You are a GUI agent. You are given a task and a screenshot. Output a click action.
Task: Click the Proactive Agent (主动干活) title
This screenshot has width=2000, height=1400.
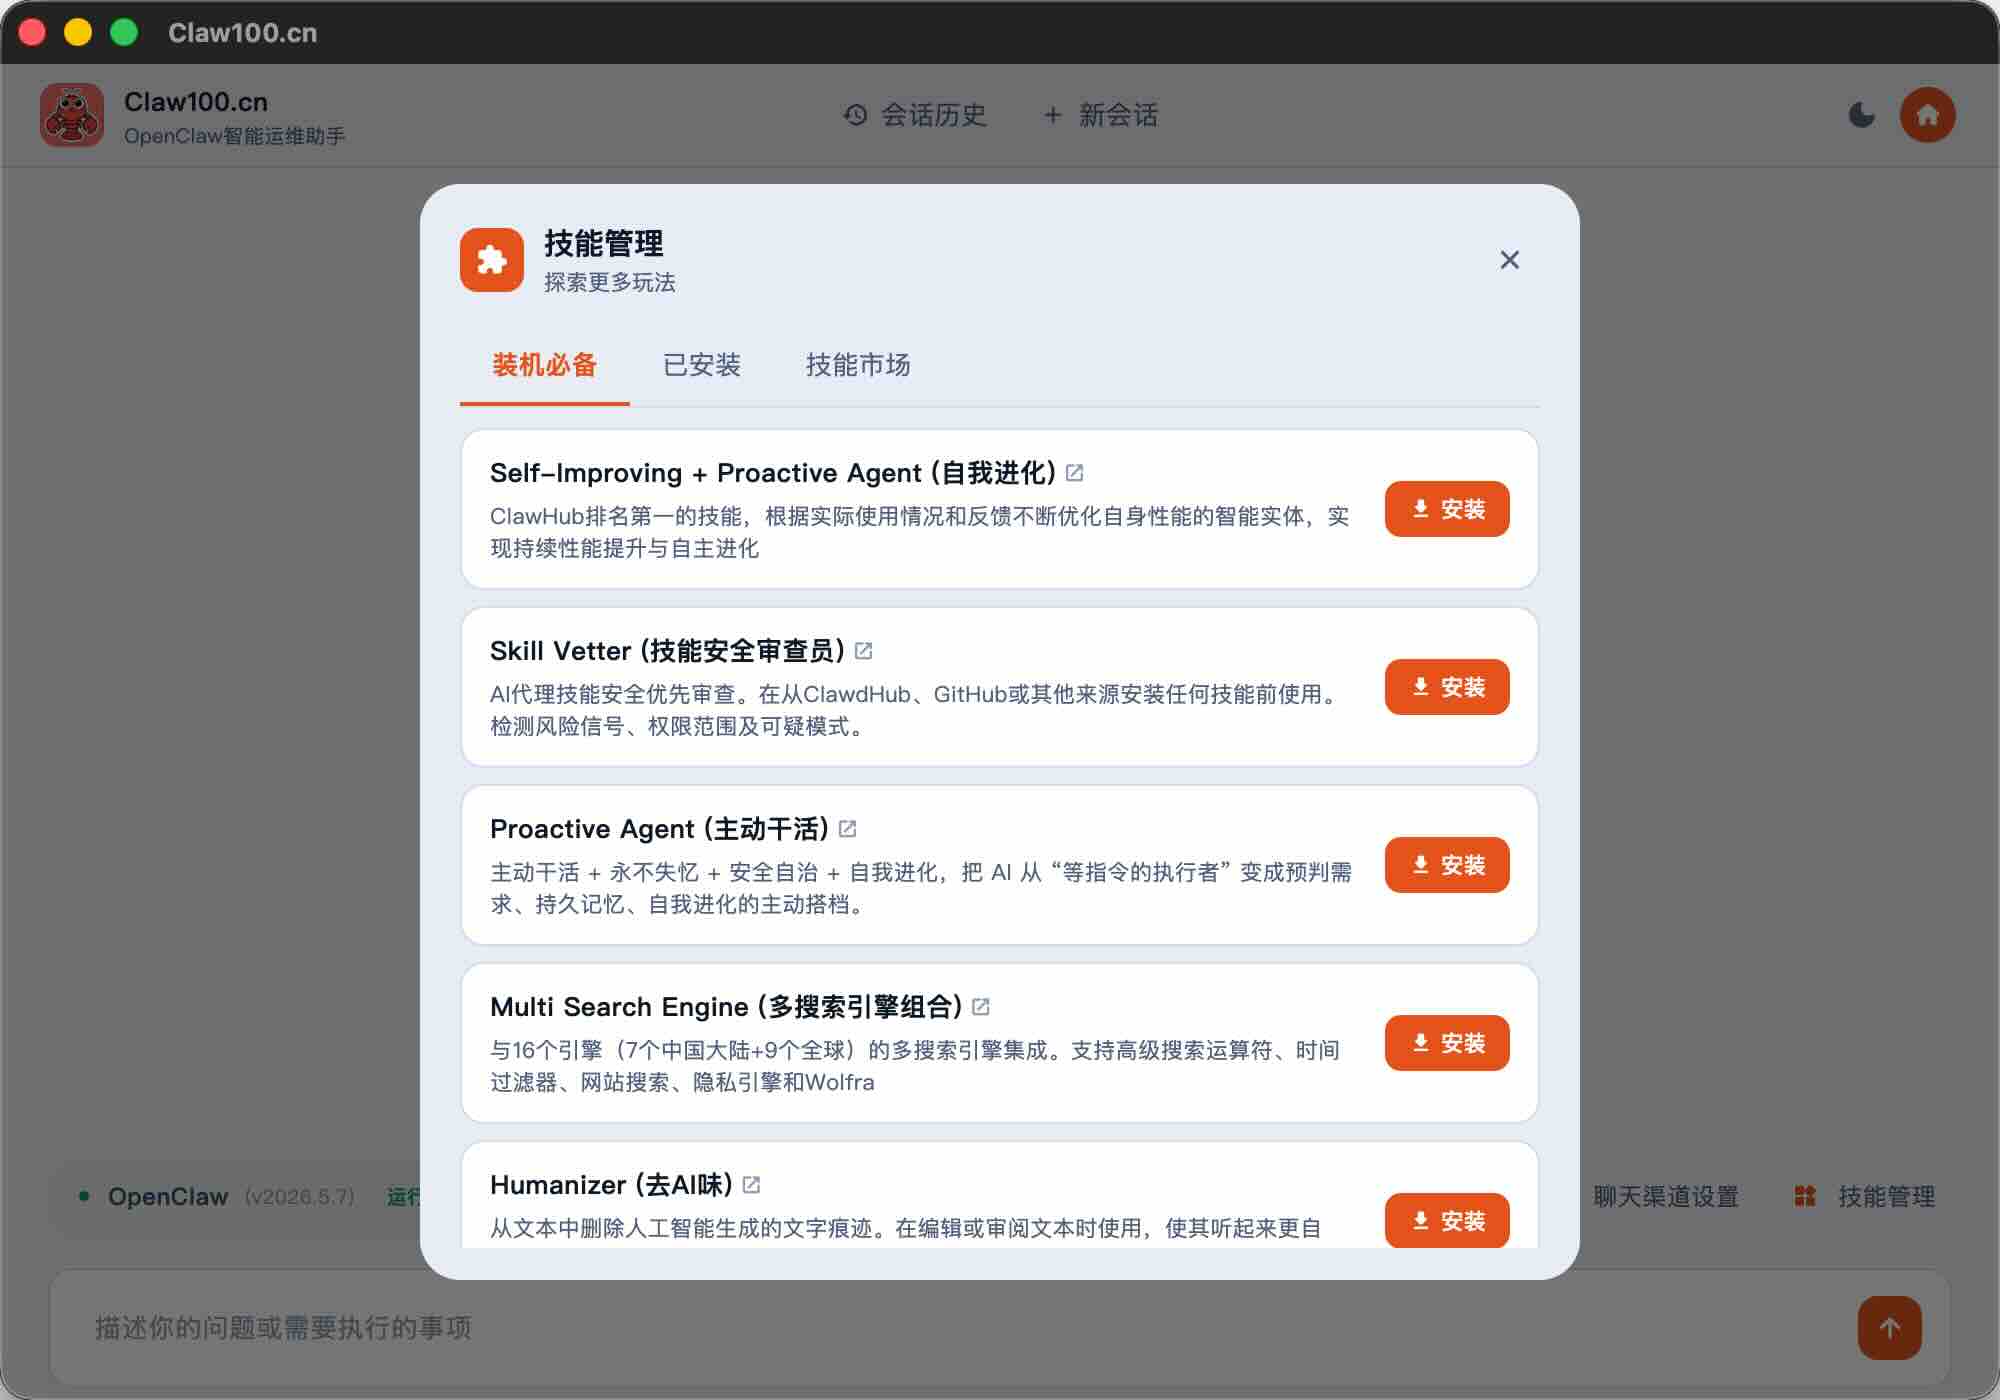[x=659, y=829]
